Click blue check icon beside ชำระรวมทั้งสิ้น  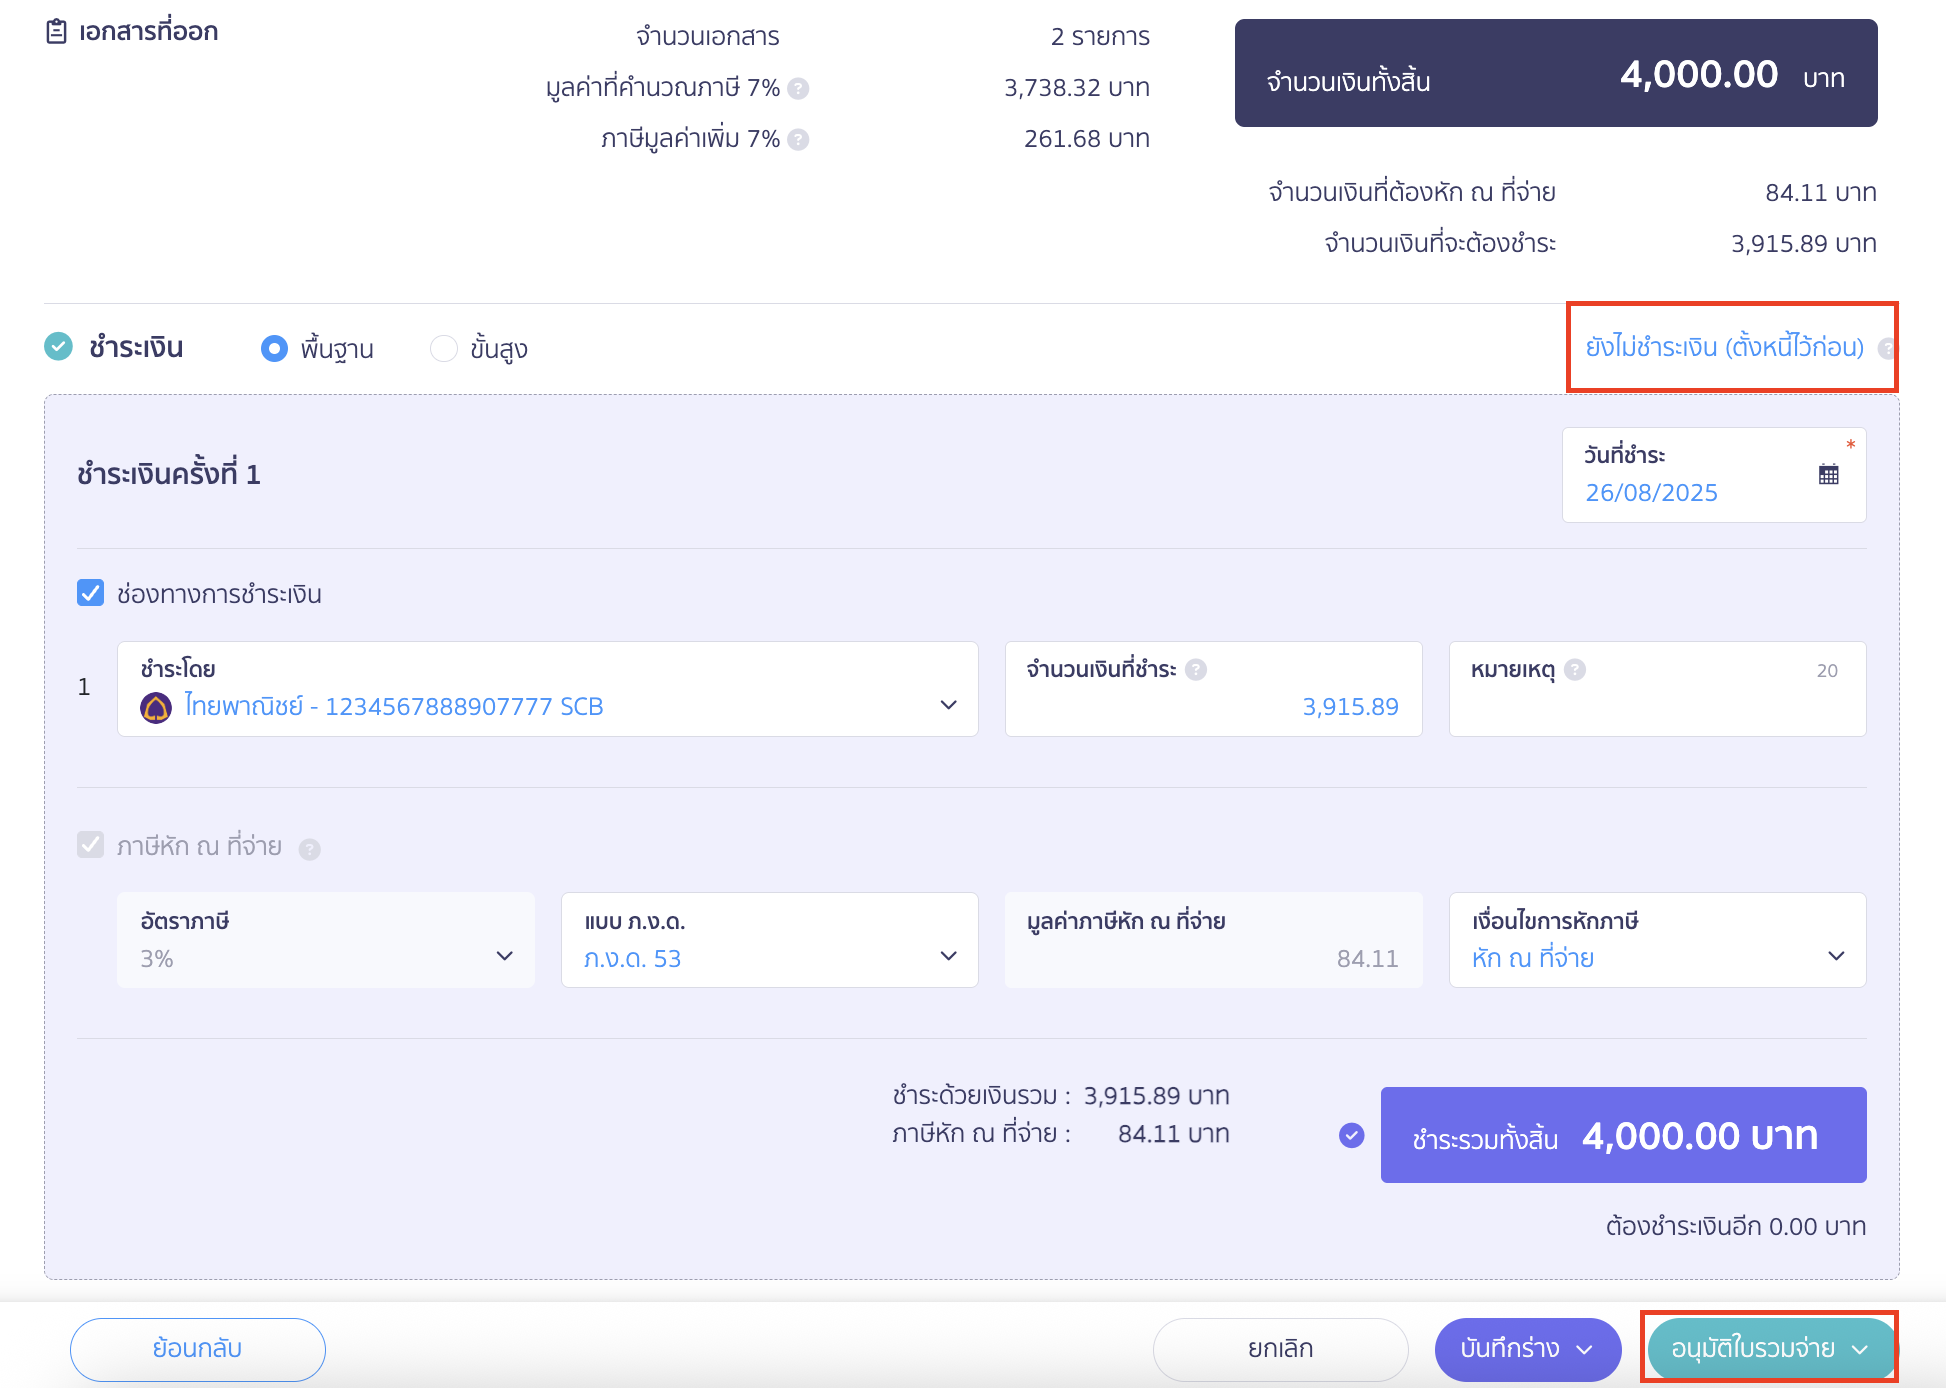pyautogui.click(x=1352, y=1135)
